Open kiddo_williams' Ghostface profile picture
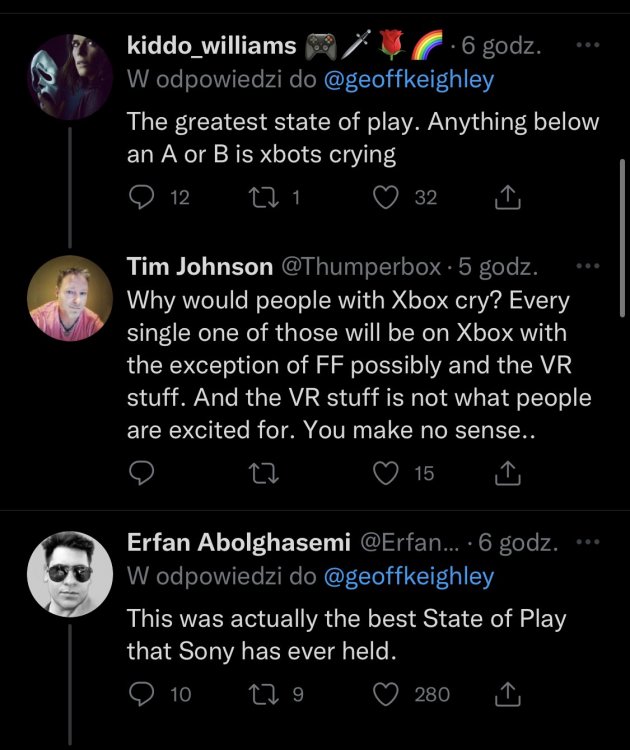Image resolution: width=630 pixels, height=750 pixels. point(69,76)
